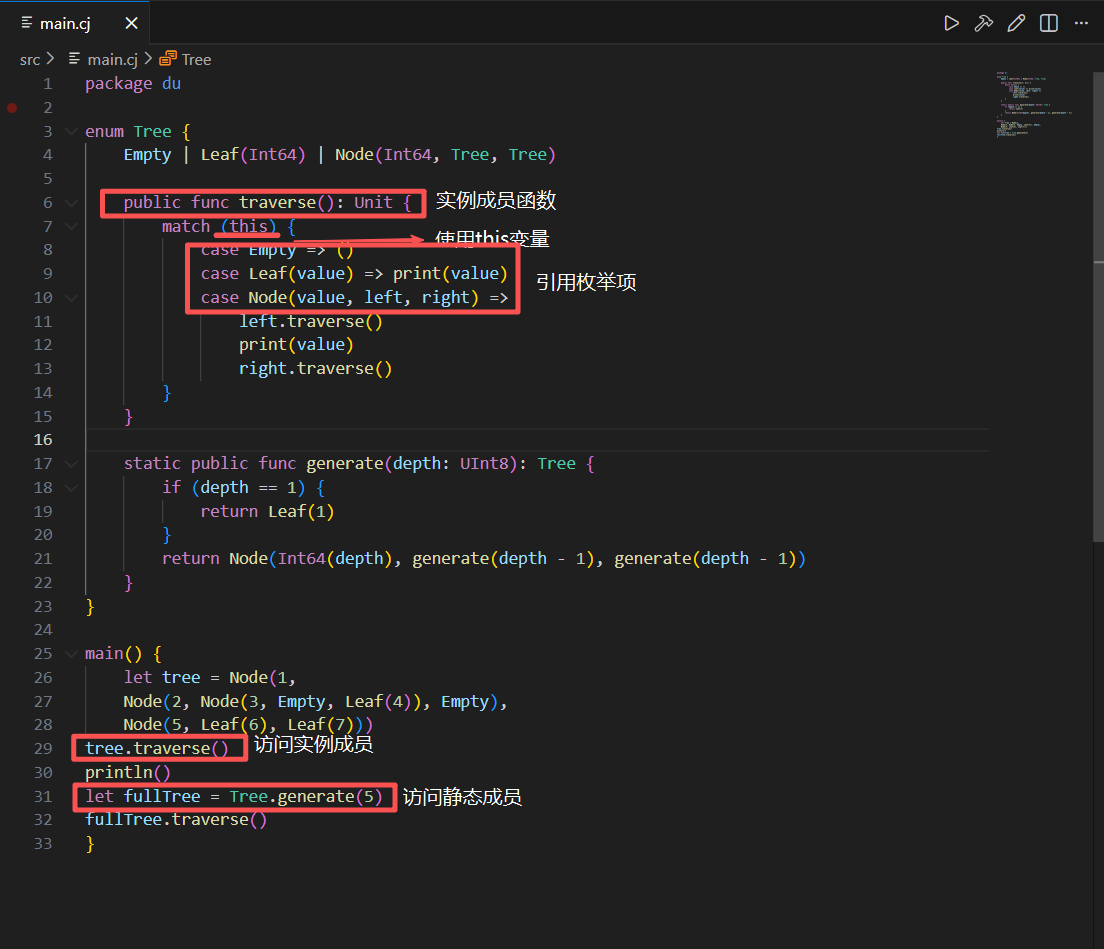Image resolution: width=1104 pixels, height=949 pixels.
Task: Click line number 33 in the gutter
Action: click(x=43, y=843)
